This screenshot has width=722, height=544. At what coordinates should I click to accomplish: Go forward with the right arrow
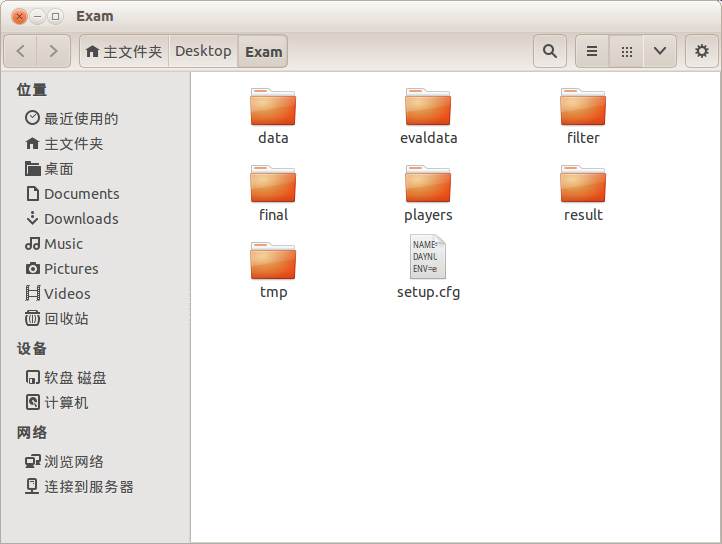tap(54, 51)
